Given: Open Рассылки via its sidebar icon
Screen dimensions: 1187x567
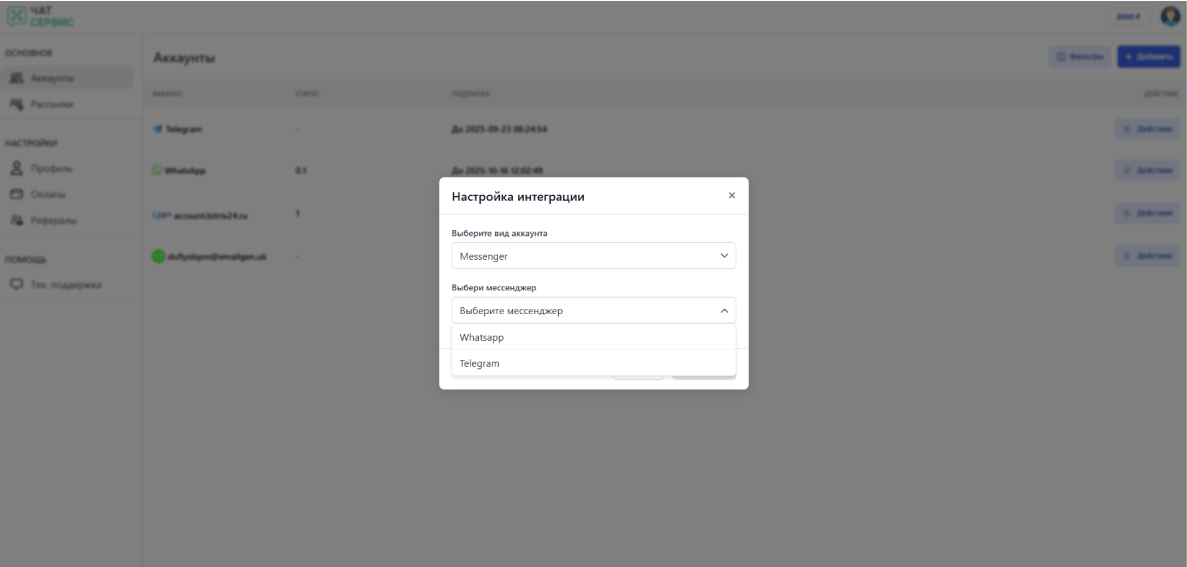Looking at the screenshot, I should click(18, 103).
